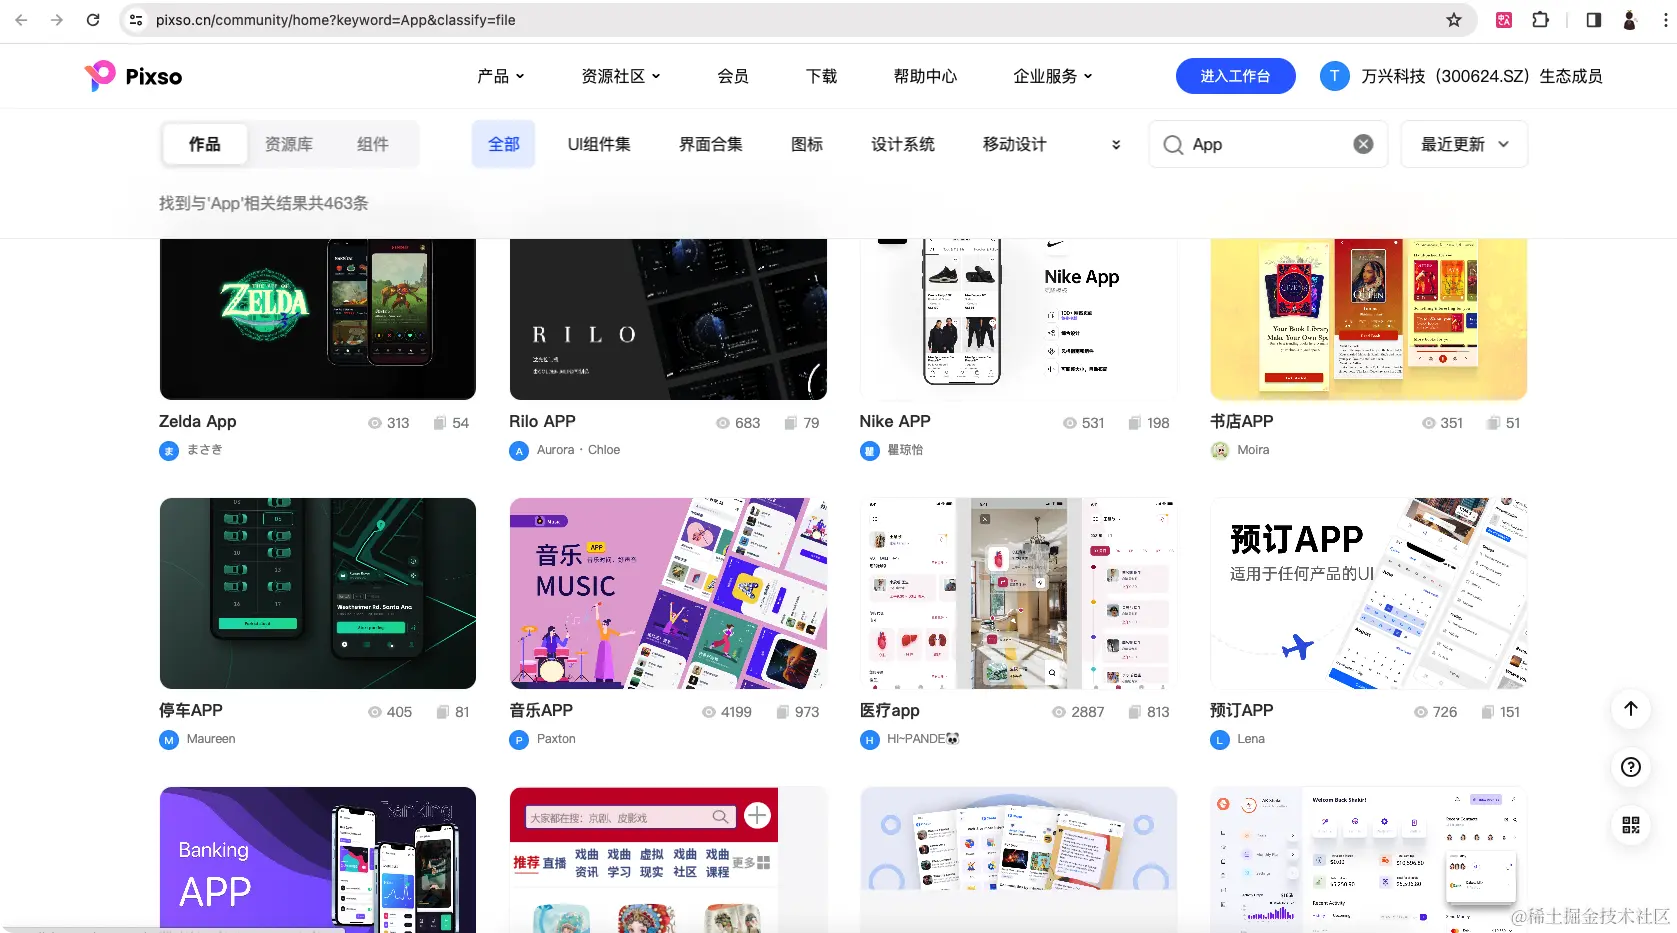
Task: Select the 全部 category filter
Action: click(x=504, y=144)
